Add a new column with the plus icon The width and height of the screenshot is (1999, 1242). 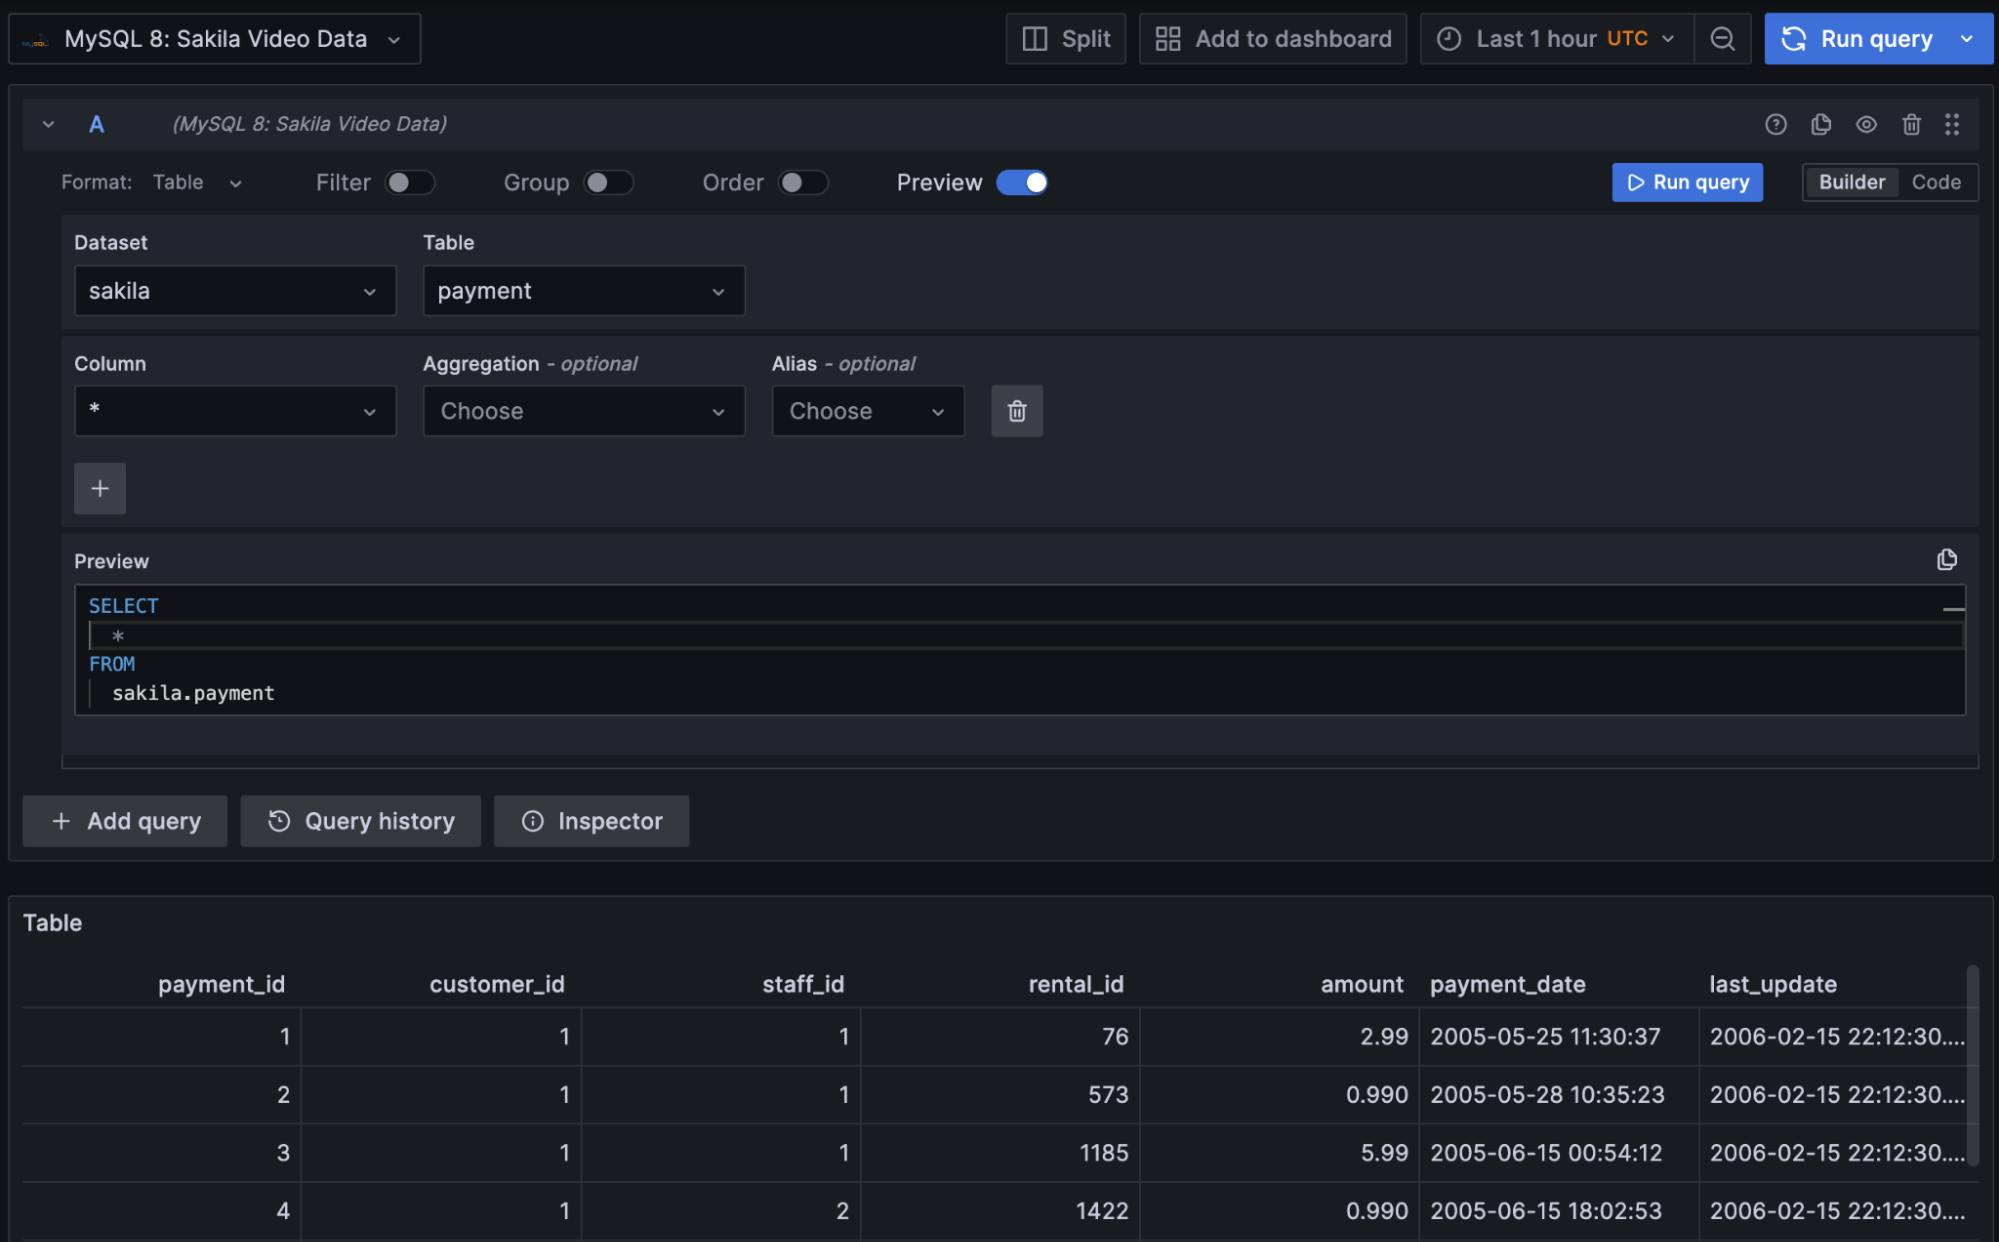(99, 488)
